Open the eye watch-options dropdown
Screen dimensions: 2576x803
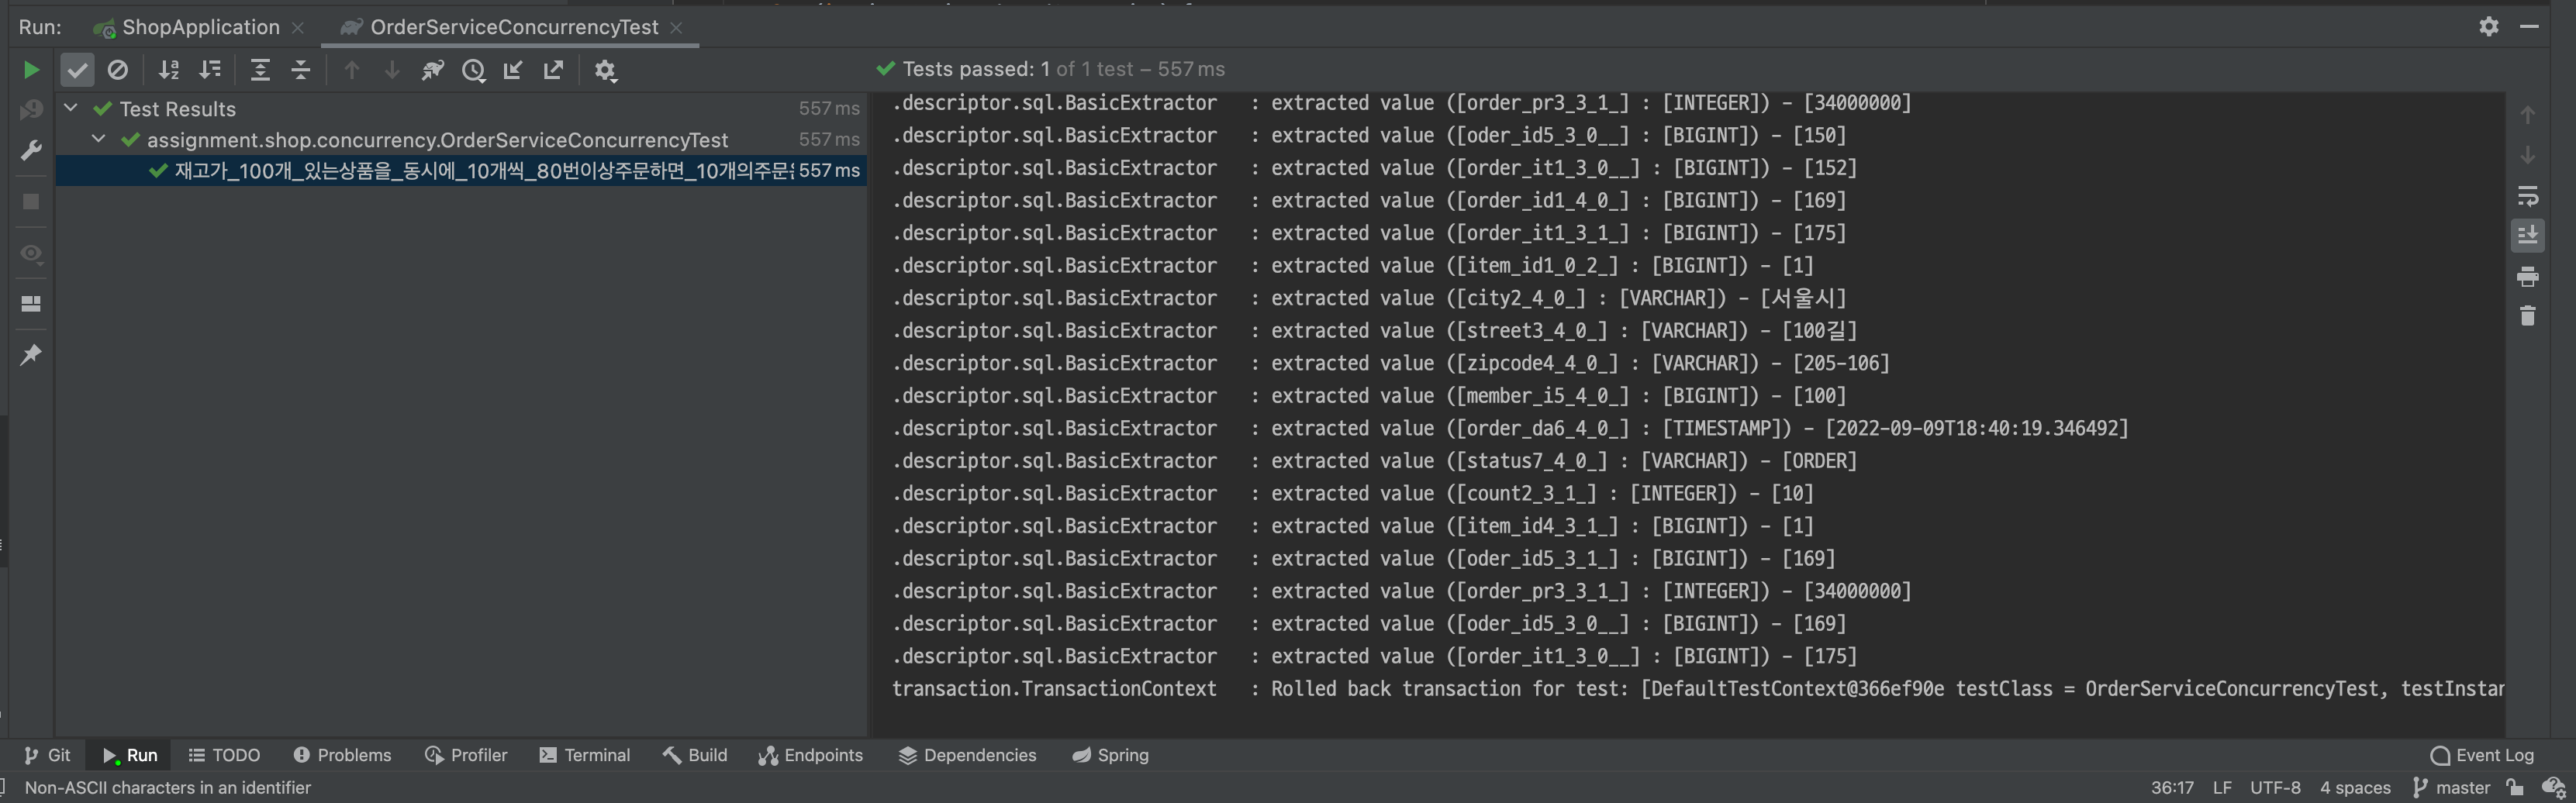point(31,253)
